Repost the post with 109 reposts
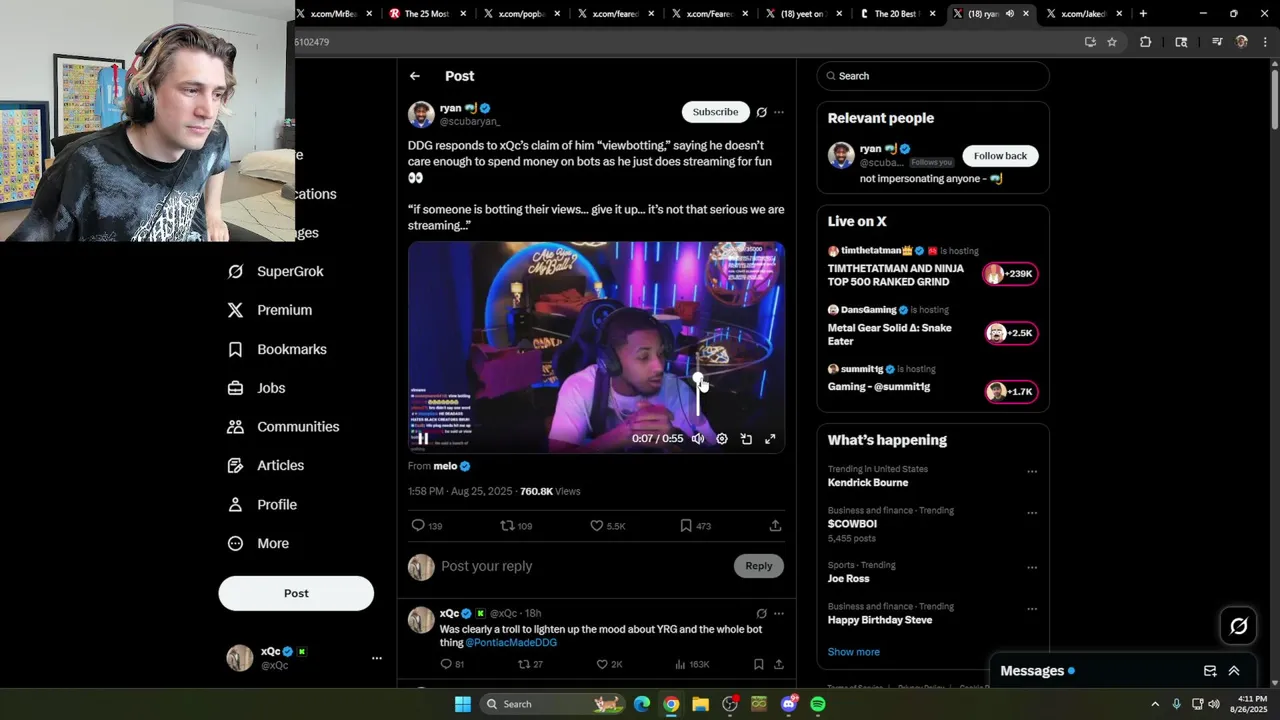This screenshot has height=720, width=1280. point(516,525)
